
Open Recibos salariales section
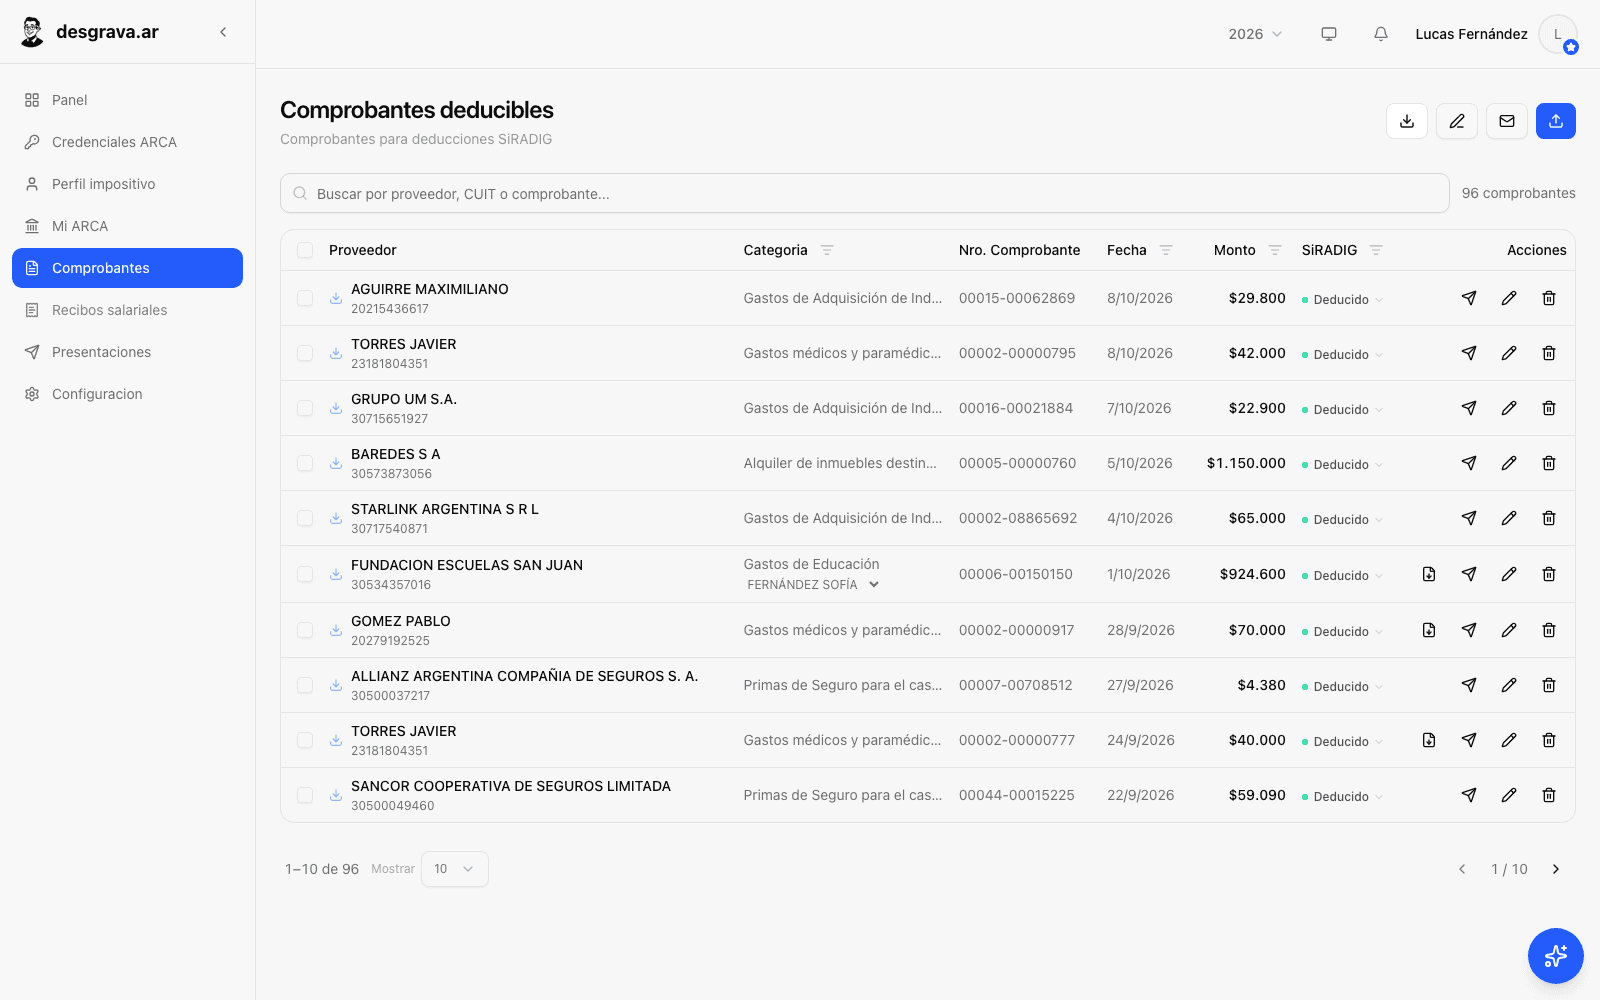point(127,310)
